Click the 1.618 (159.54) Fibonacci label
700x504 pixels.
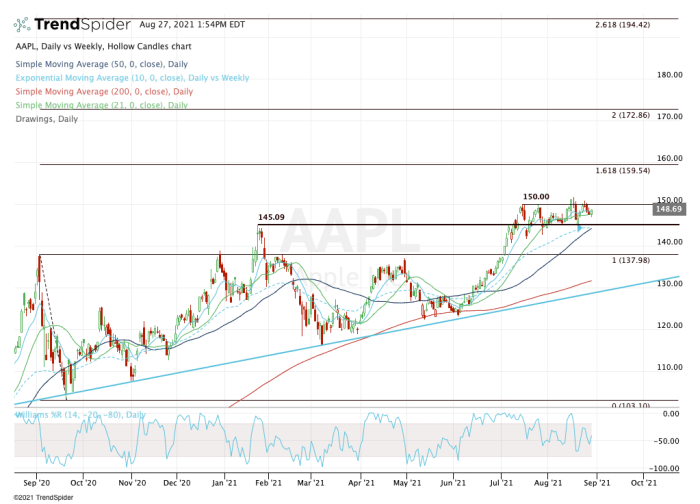point(622,171)
